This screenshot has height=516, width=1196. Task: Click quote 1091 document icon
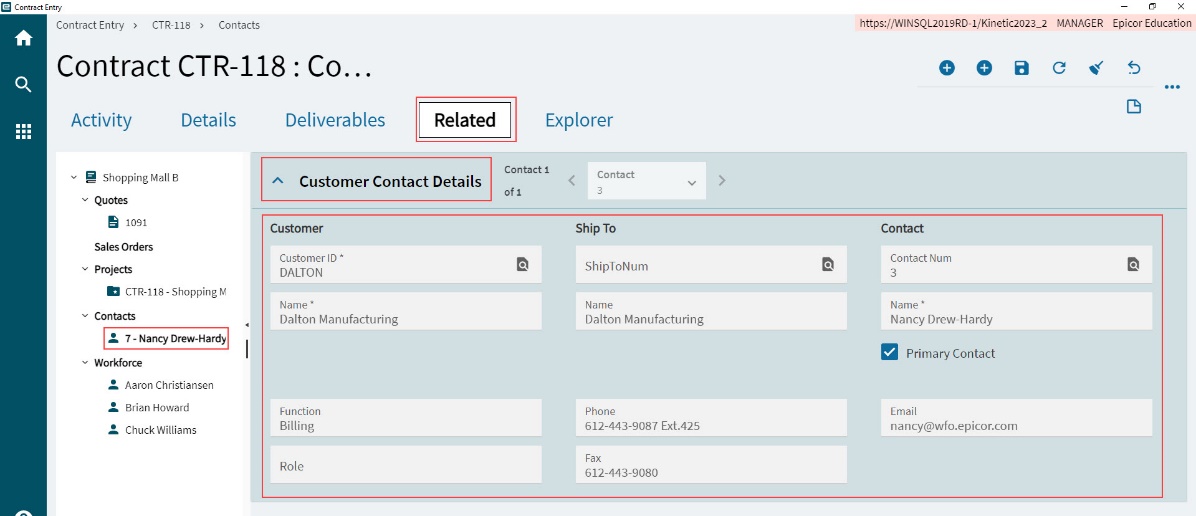click(x=113, y=222)
